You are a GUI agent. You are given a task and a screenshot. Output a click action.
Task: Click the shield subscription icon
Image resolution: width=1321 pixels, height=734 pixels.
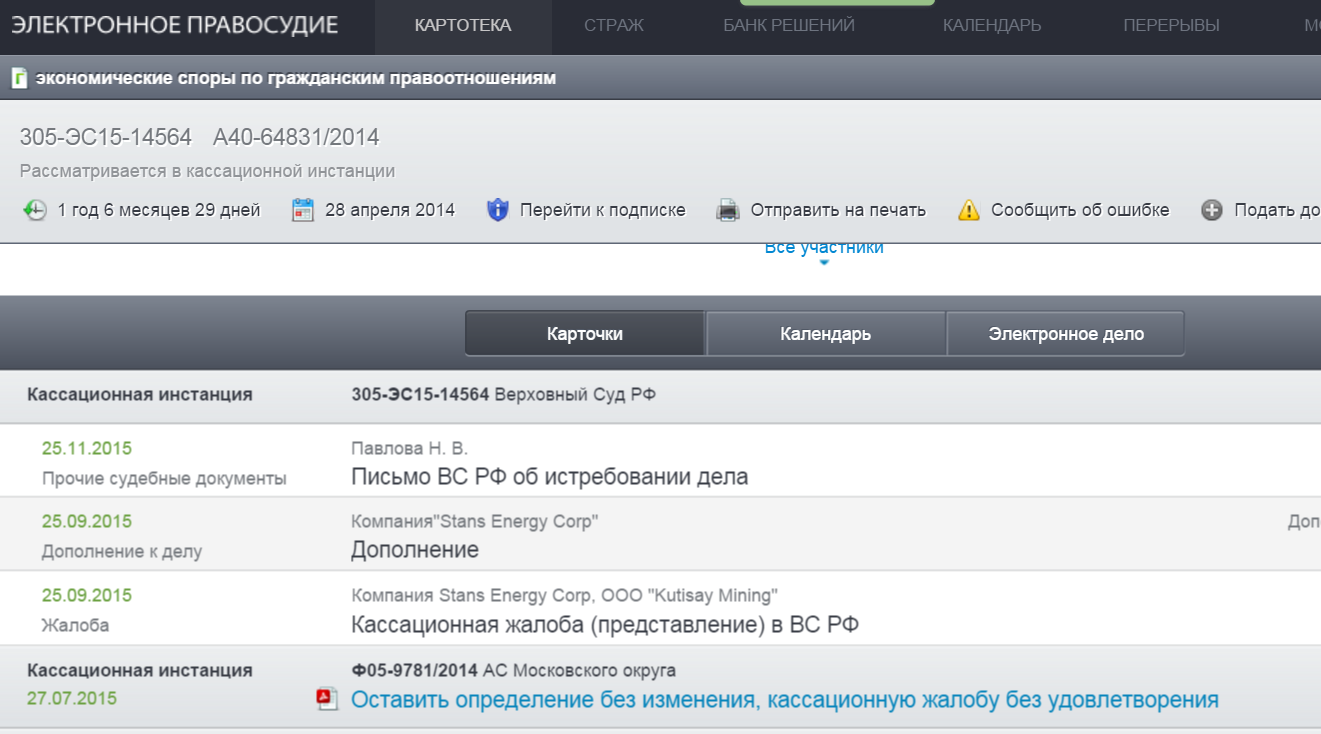498,210
